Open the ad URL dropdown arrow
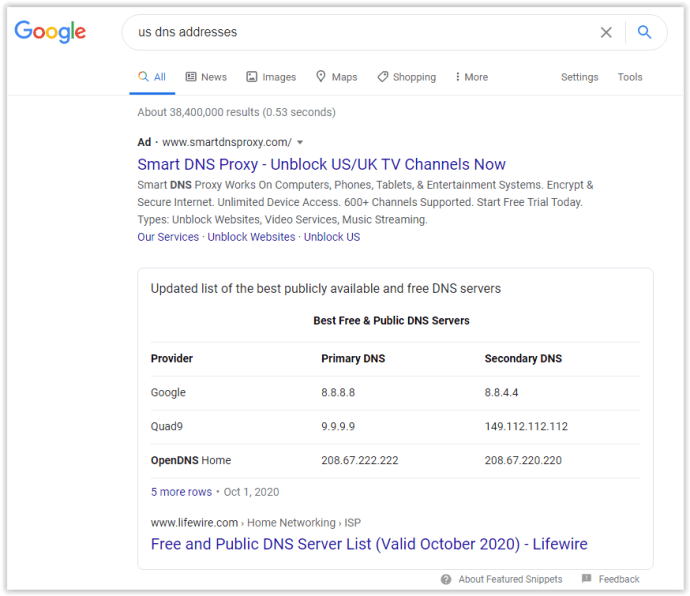Viewport: 690px width, 596px height. 300,142
